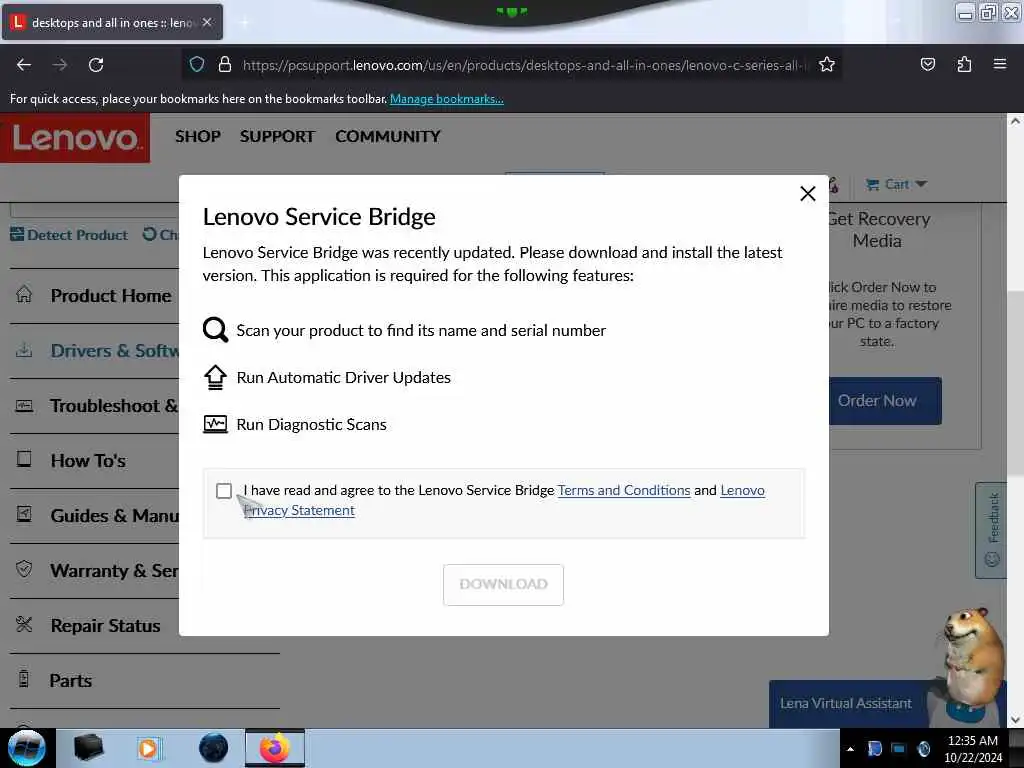1024x768 pixels.
Task: Click the Parts icon in the sidebar
Action: coord(24,679)
